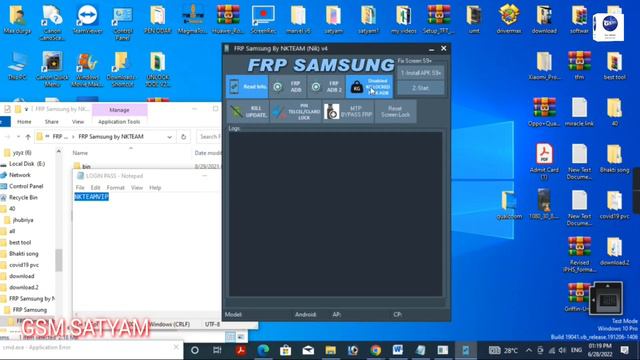Viewport: 640px width, 360px height.
Task: Open Cortana search circle on taskbar
Action: [195, 350]
